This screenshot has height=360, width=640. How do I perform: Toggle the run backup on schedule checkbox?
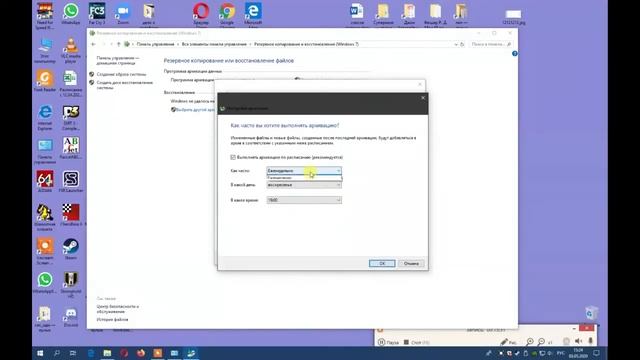tap(233, 157)
